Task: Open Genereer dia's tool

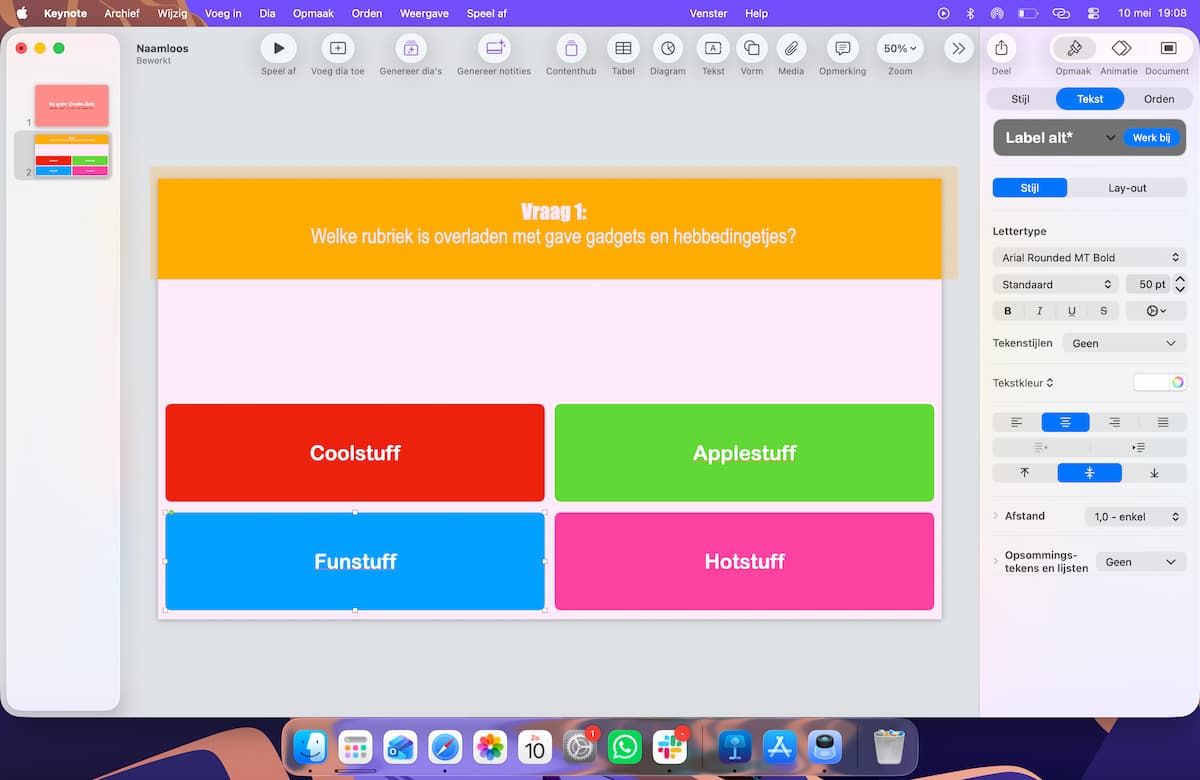Action: coord(410,48)
